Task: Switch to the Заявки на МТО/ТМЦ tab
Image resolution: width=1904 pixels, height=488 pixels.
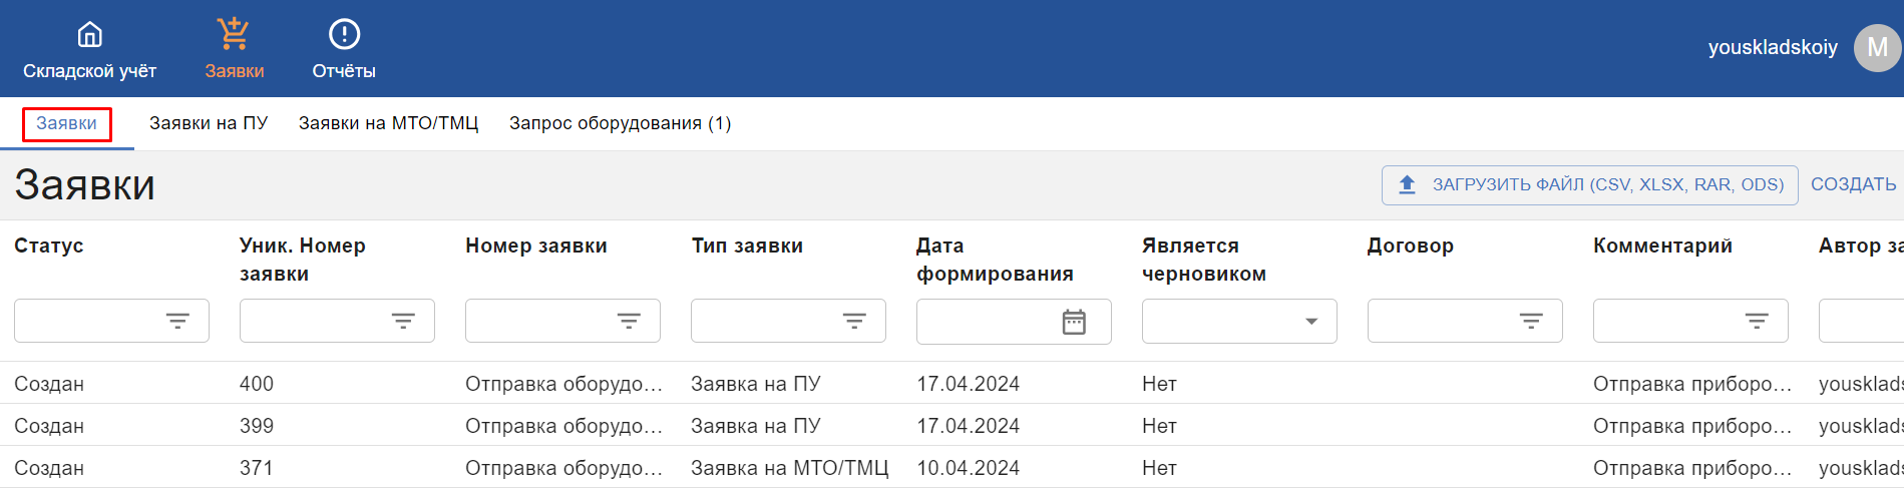Action: click(x=388, y=123)
